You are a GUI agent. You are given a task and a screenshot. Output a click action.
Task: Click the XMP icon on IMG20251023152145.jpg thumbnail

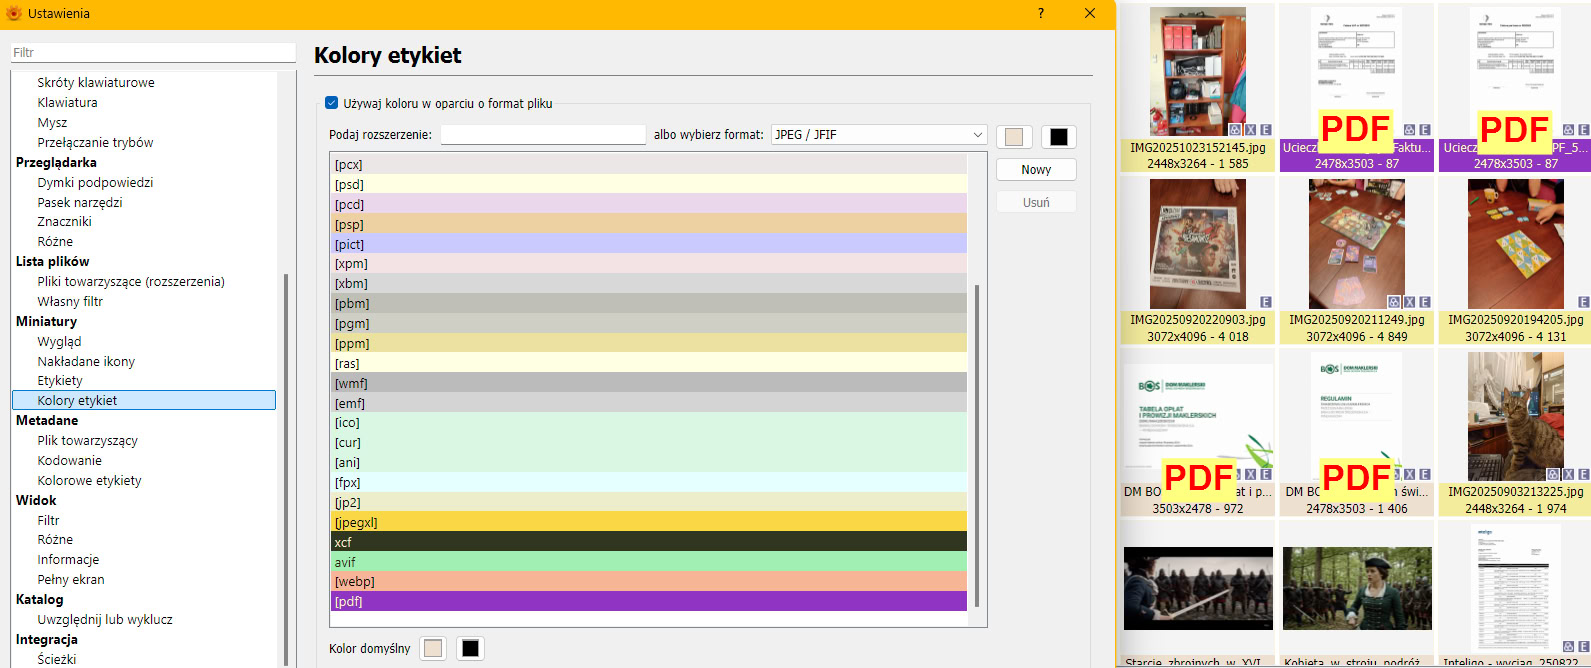click(1250, 130)
